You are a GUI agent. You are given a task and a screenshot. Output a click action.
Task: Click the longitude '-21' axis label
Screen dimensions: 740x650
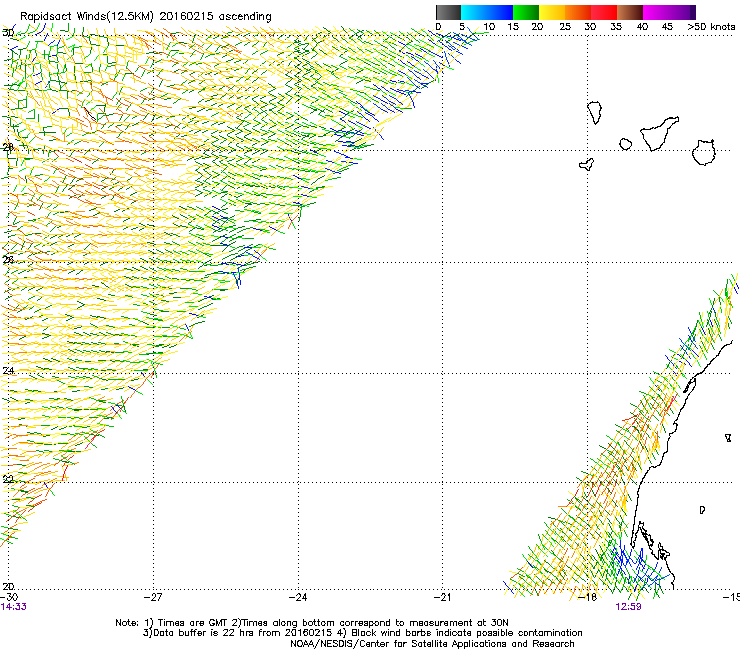point(443,597)
